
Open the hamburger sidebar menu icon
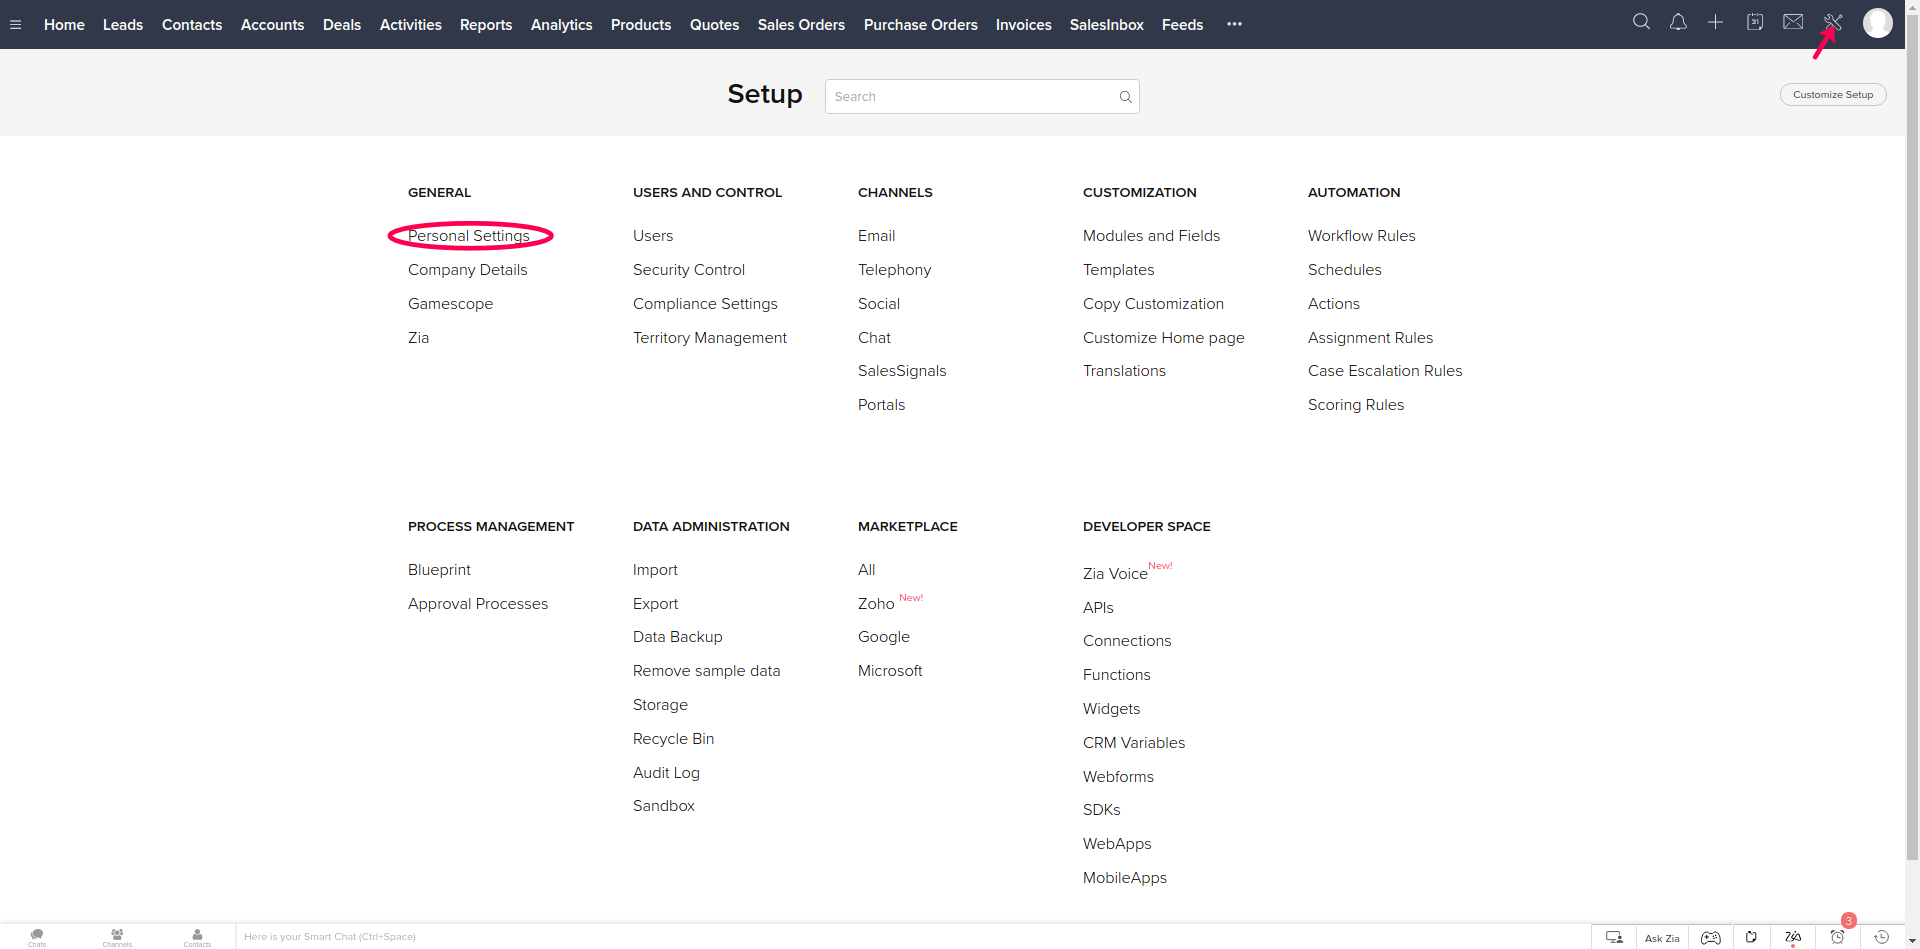[15, 25]
